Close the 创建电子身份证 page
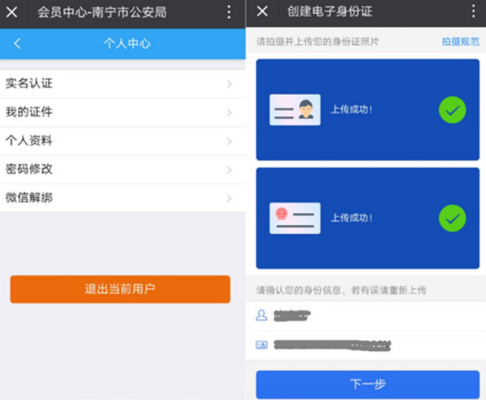The image size is (486, 400). [x=262, y=11]
